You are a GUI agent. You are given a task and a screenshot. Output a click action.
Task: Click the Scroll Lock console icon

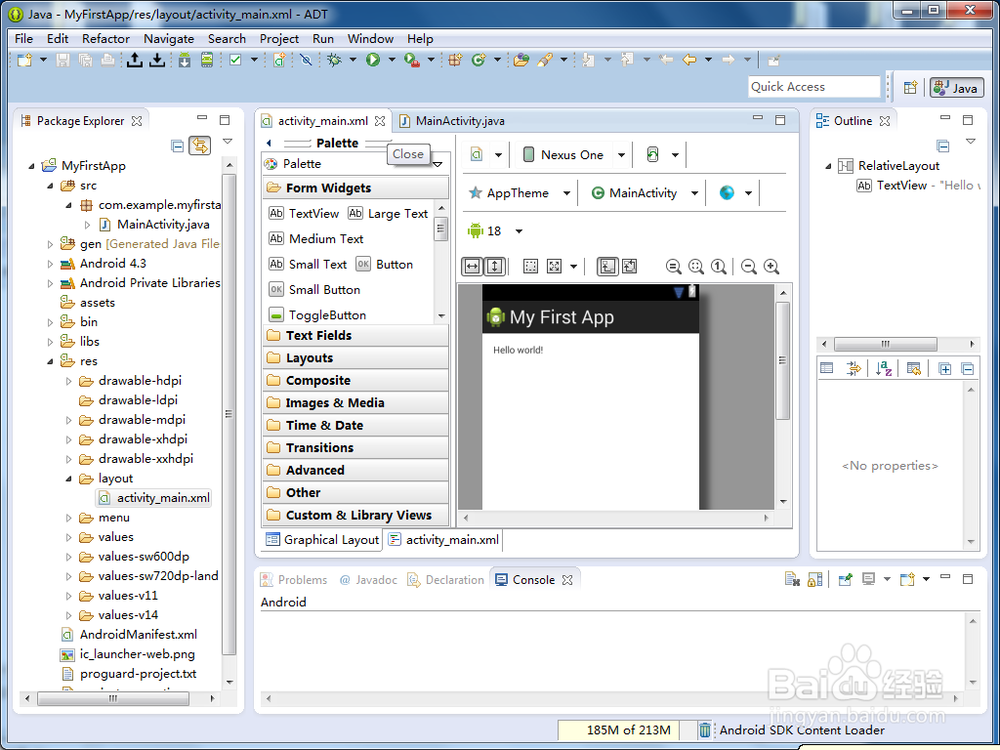coord(814,579)
